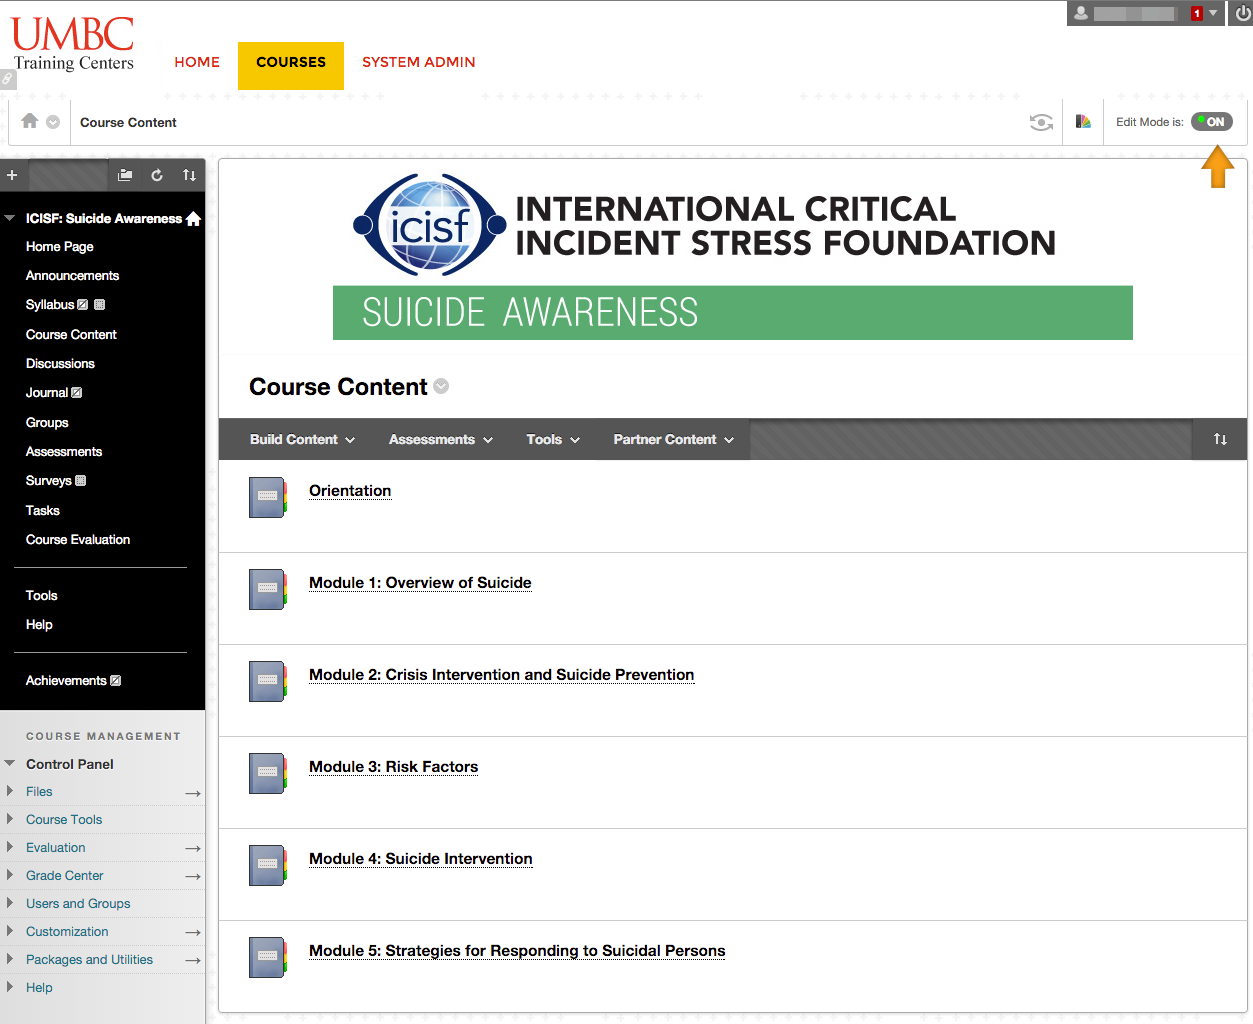1253x1024 pixels.
Task: Click Orientation folder icon
Action: (268, 497)
